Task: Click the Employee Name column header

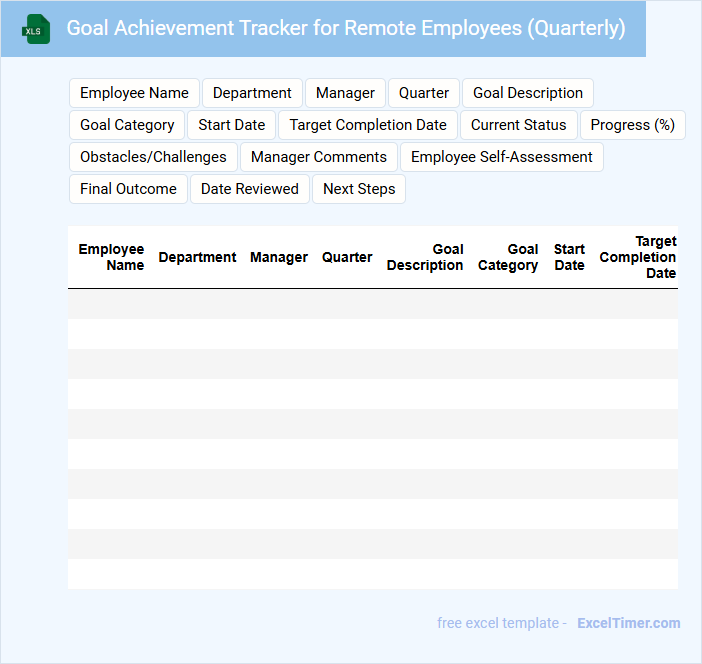Action: tap(111, 257)
